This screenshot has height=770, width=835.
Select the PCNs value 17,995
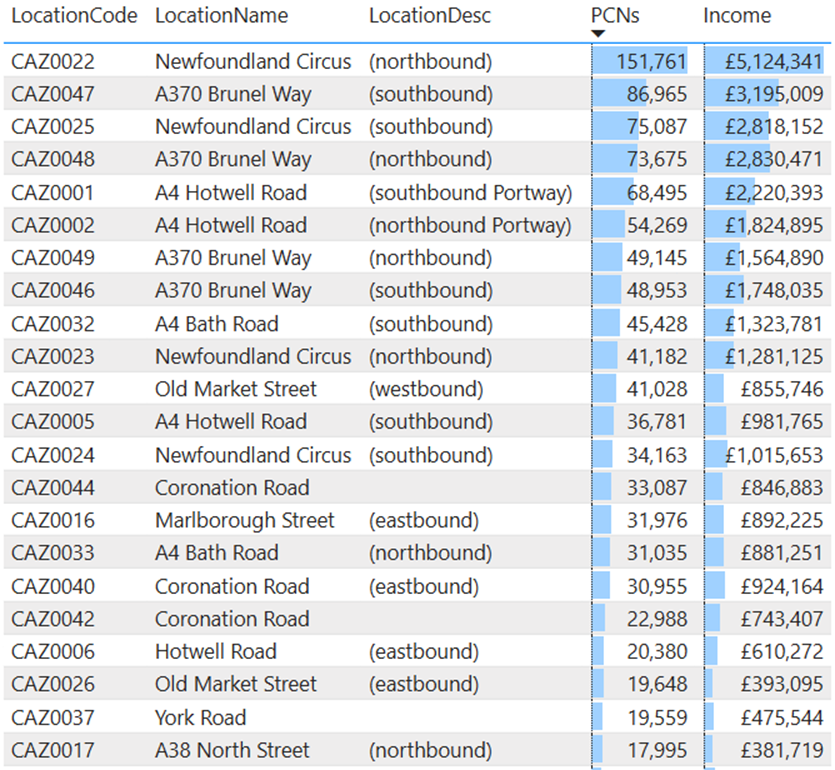pyautogui.click(x=657, y=751)
